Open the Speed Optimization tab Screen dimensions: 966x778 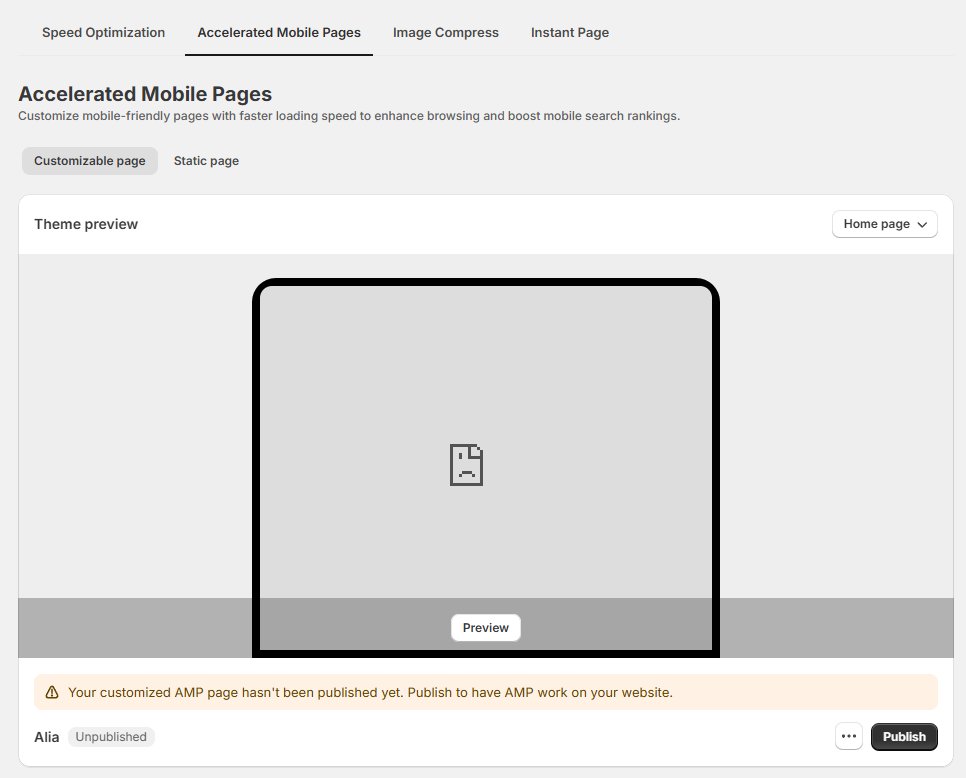click(x=103, y=33)
